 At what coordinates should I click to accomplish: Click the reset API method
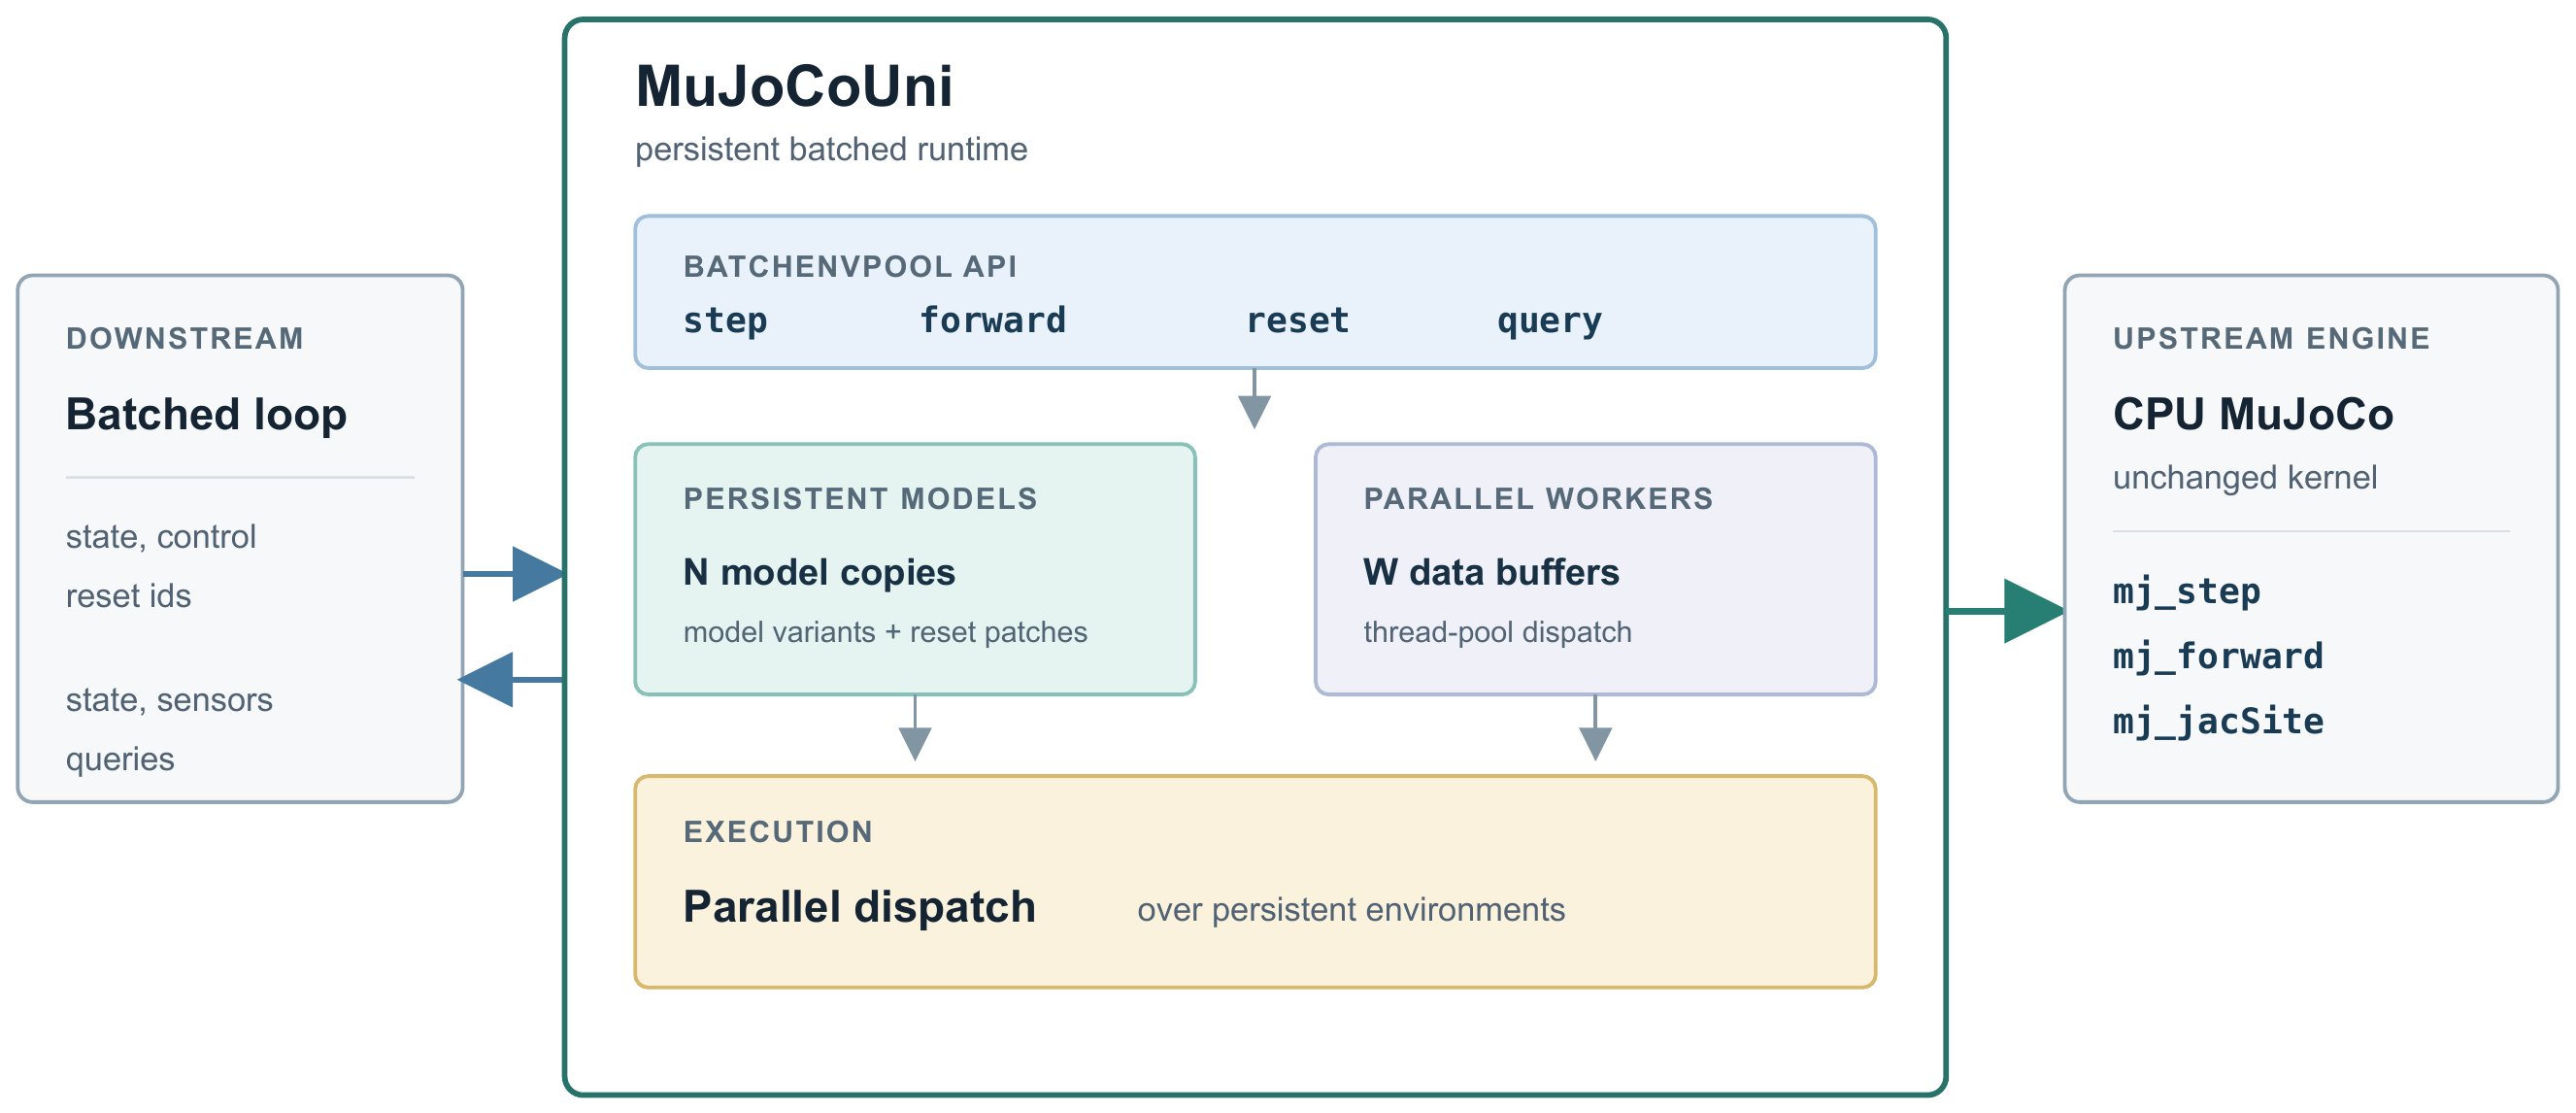[x=1298, y=321]
